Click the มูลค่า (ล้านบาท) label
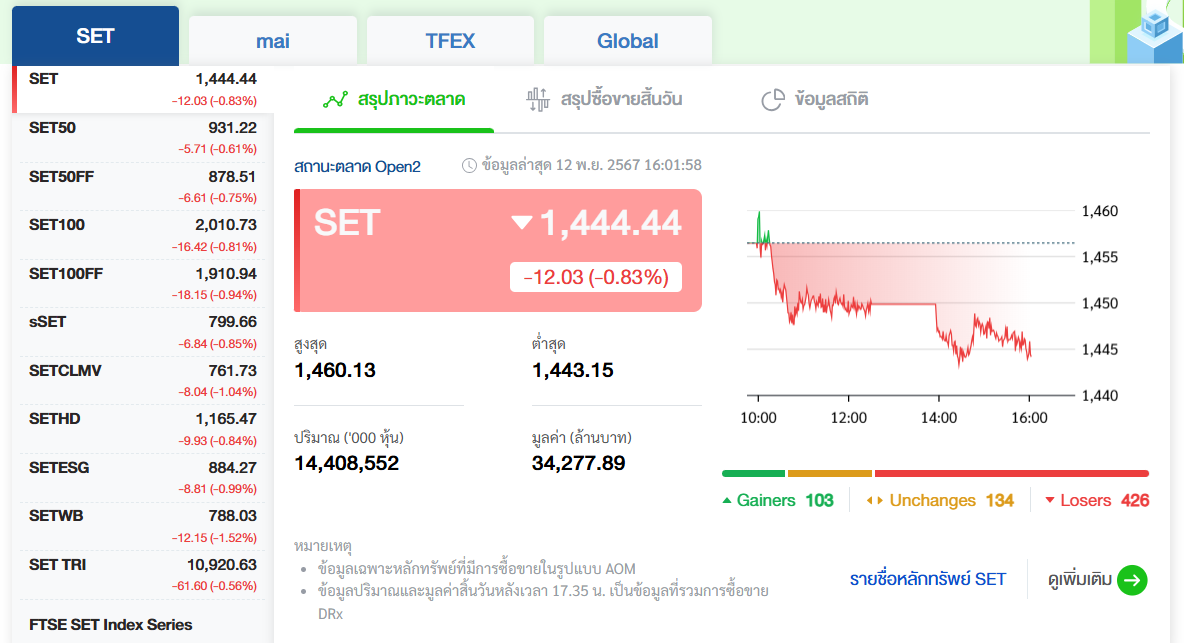Image resolution: width=1184 pixels, height=643 pixels. (x=581, y=438)
